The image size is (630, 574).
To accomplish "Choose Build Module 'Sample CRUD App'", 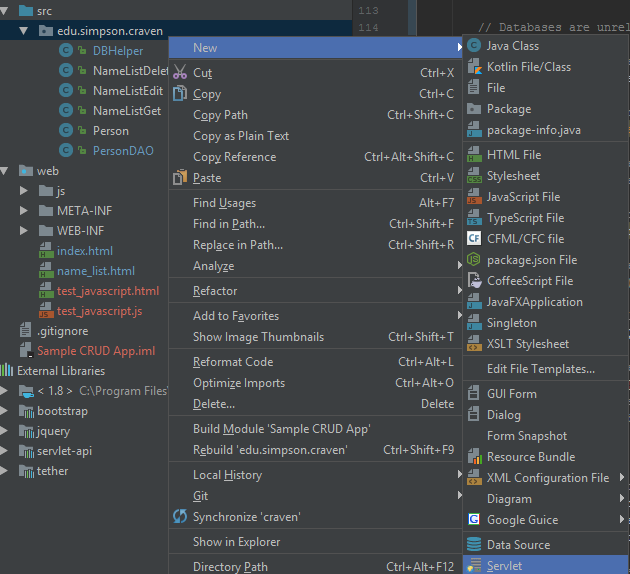I will coord(315,429).
